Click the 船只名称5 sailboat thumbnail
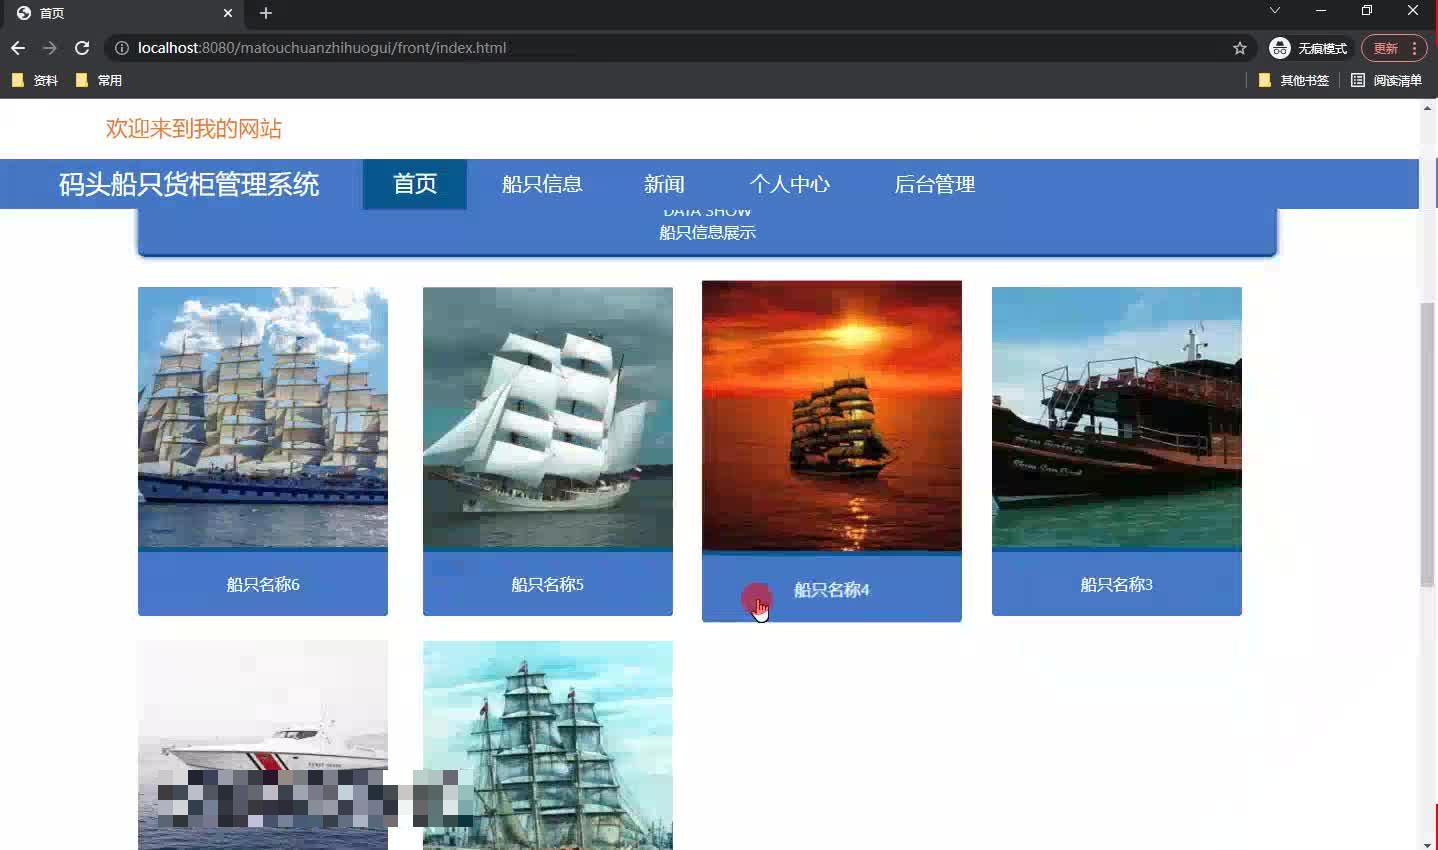The image size is (1438, 850). coord(547,419)
